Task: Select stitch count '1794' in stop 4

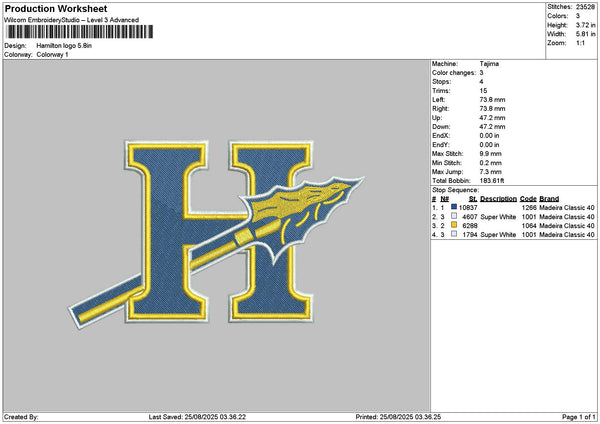Action: 470,235
